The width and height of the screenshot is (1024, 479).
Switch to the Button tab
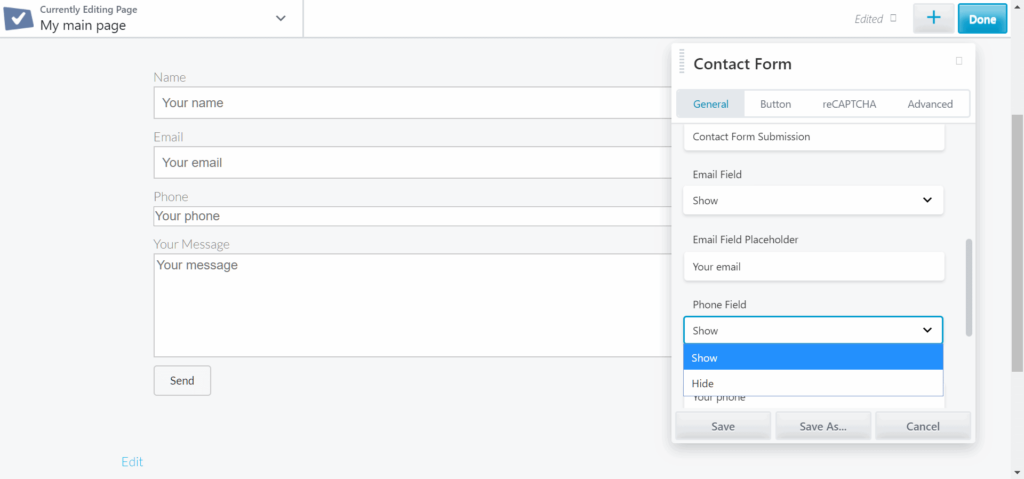click(775, 104)
